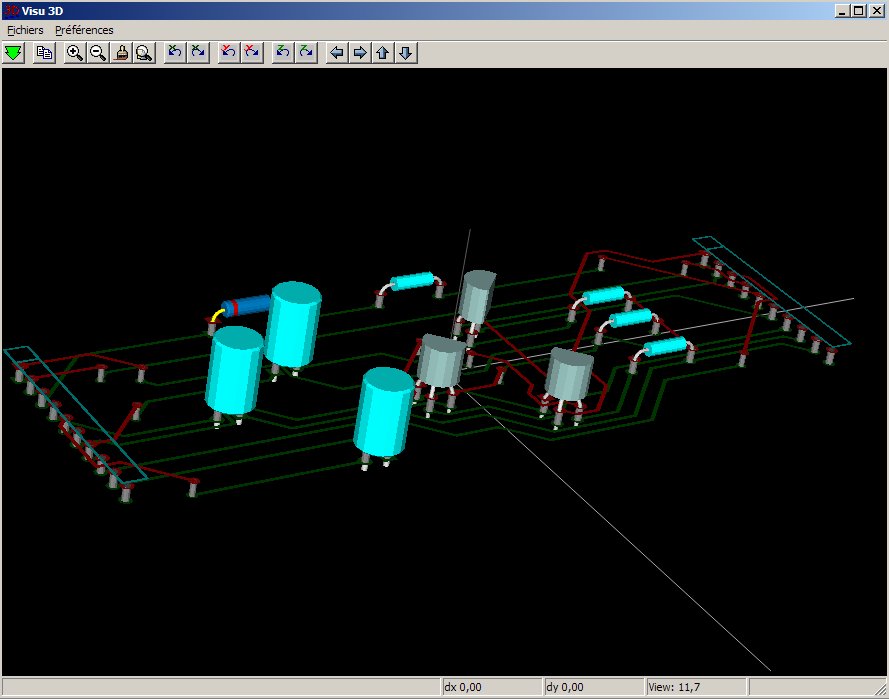Image resolution: width=889 pixels, height=699 pixels.
Task: Zoom out with the minus magnifier
Action: pos(98,53)
